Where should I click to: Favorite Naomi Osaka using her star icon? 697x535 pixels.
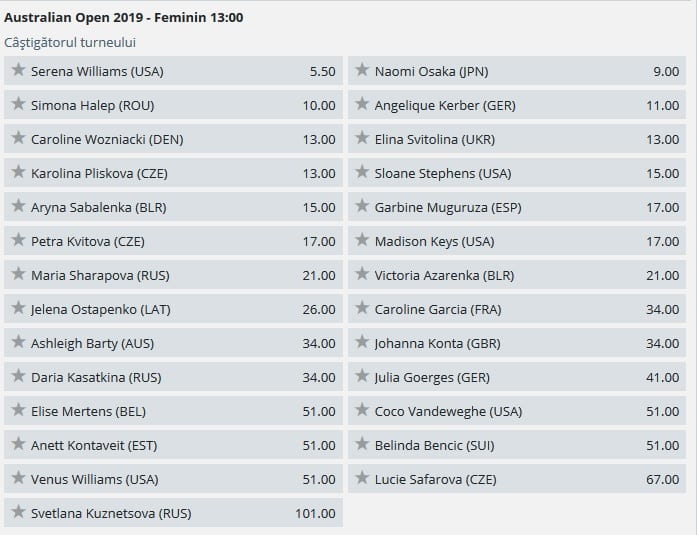point(361,71)
